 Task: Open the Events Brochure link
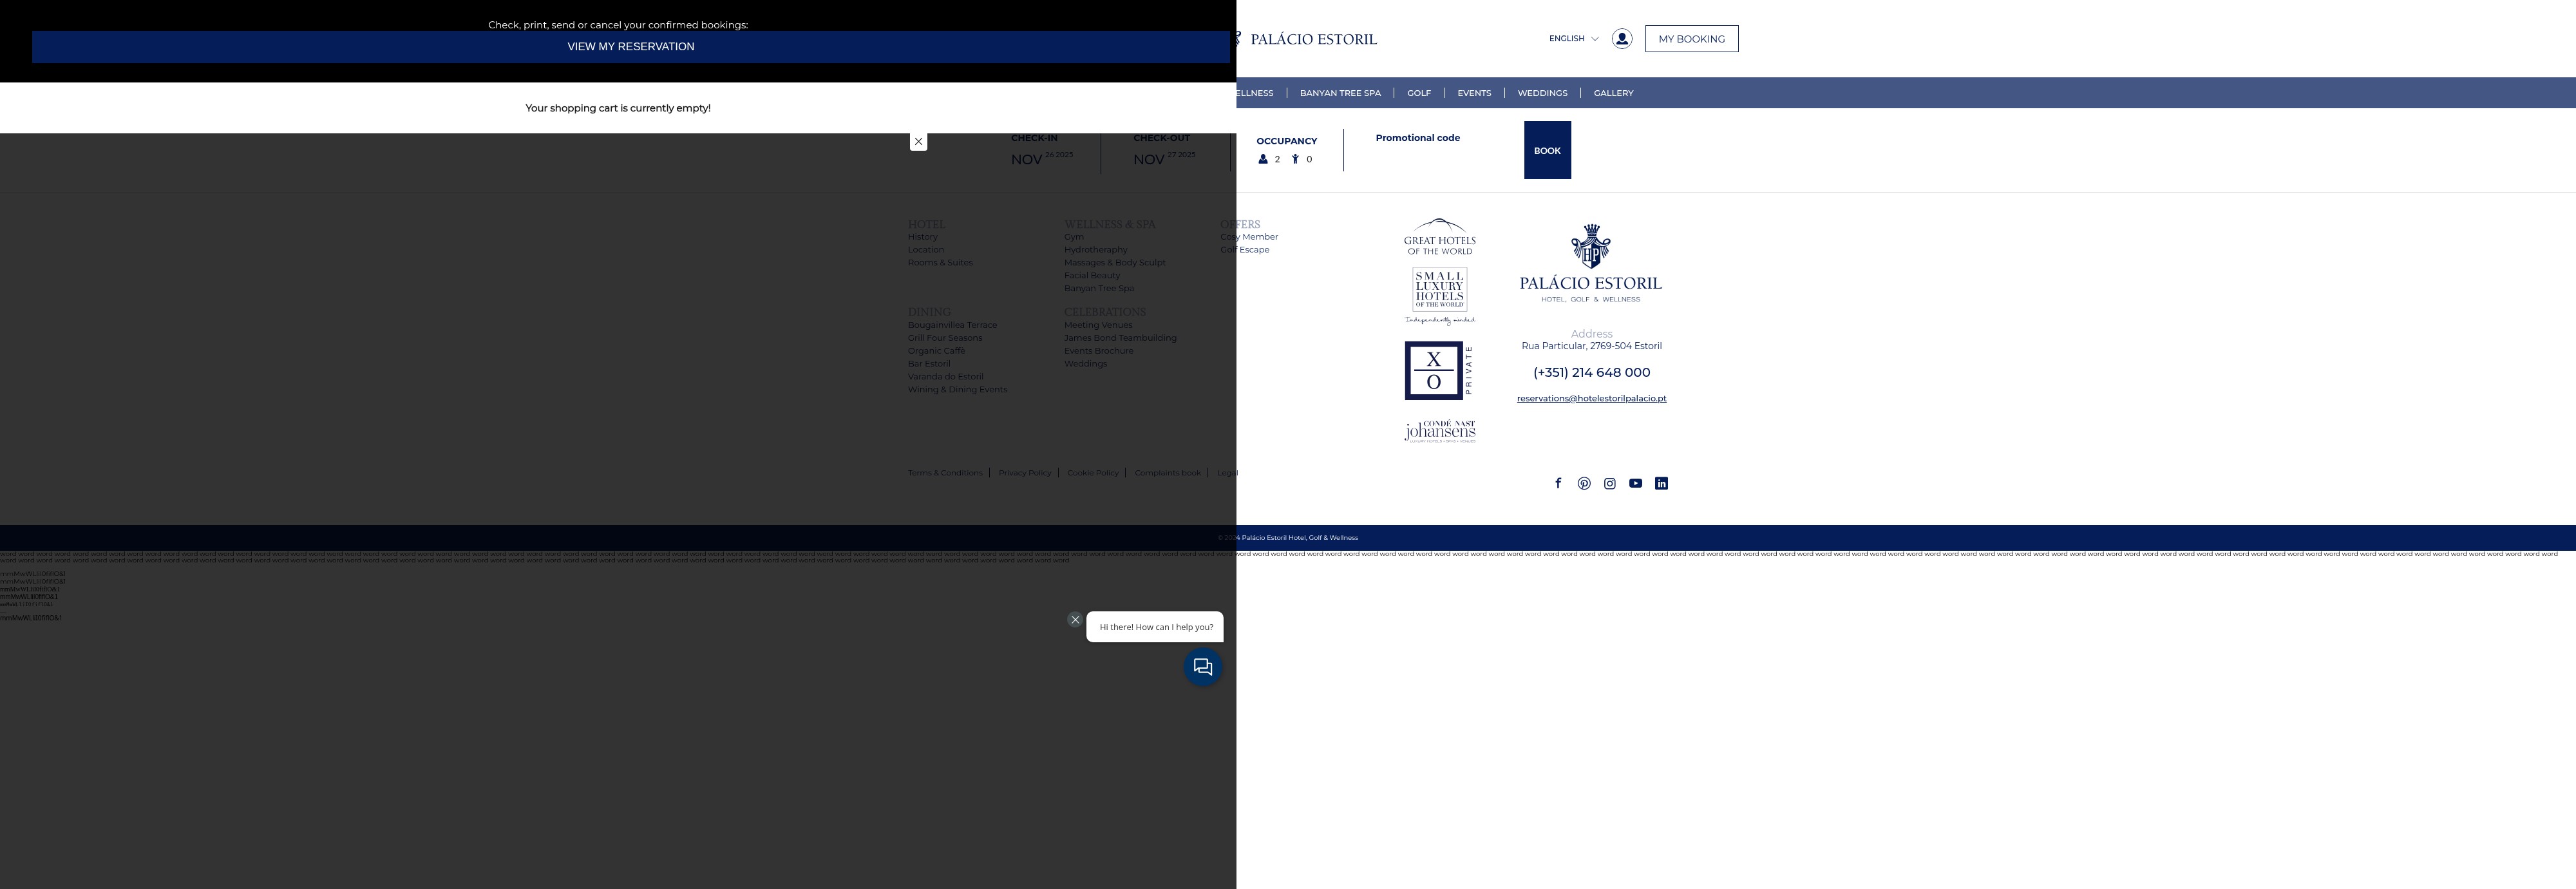1098,351
